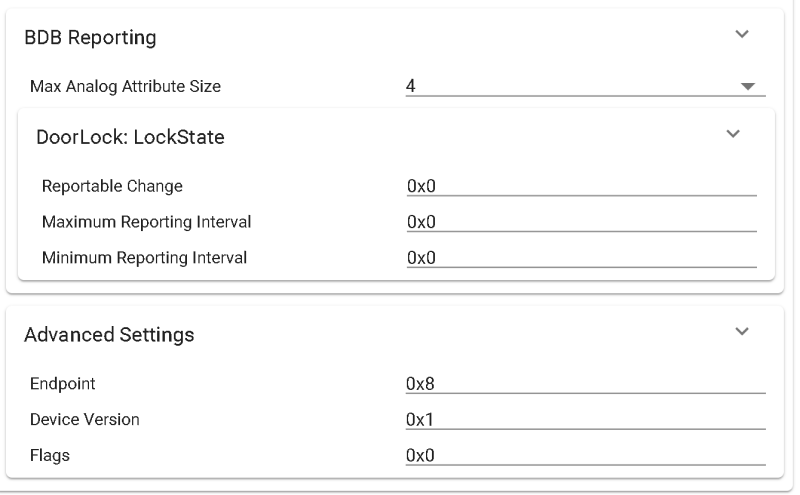Collapse the DoorLock: LockState panel chevron
The height and width of the screenshot is (495, 800).
pos(733,134)
